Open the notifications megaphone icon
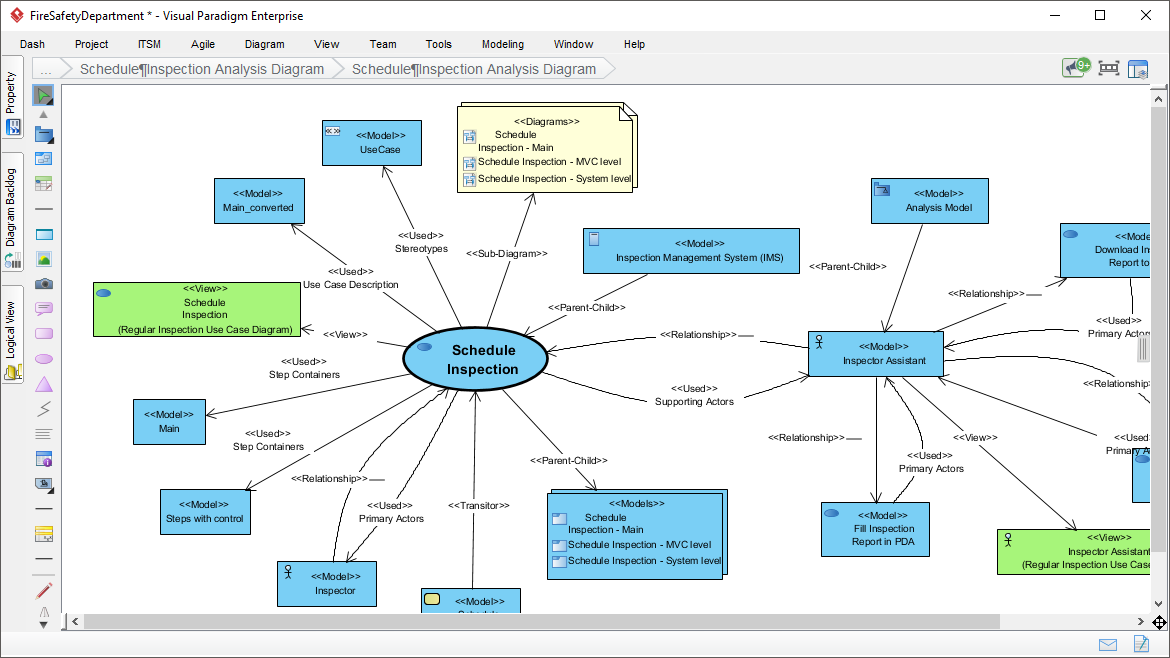 pos(1076,68)
